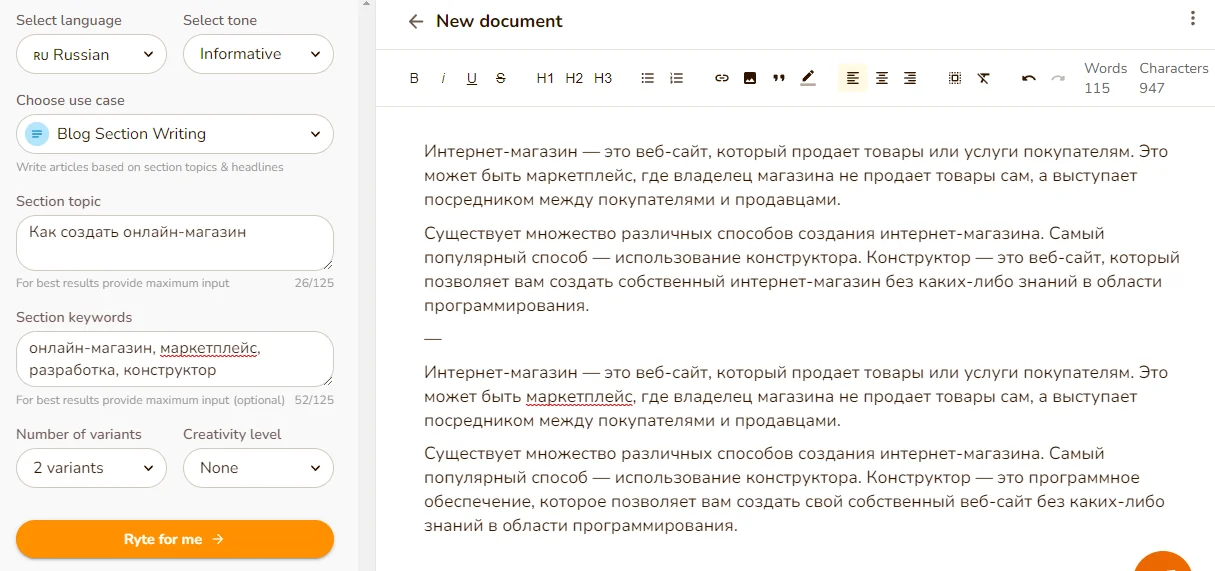Add a blockquote using the quote icon
Screen dimensions: 1215x571
(779, 78)
